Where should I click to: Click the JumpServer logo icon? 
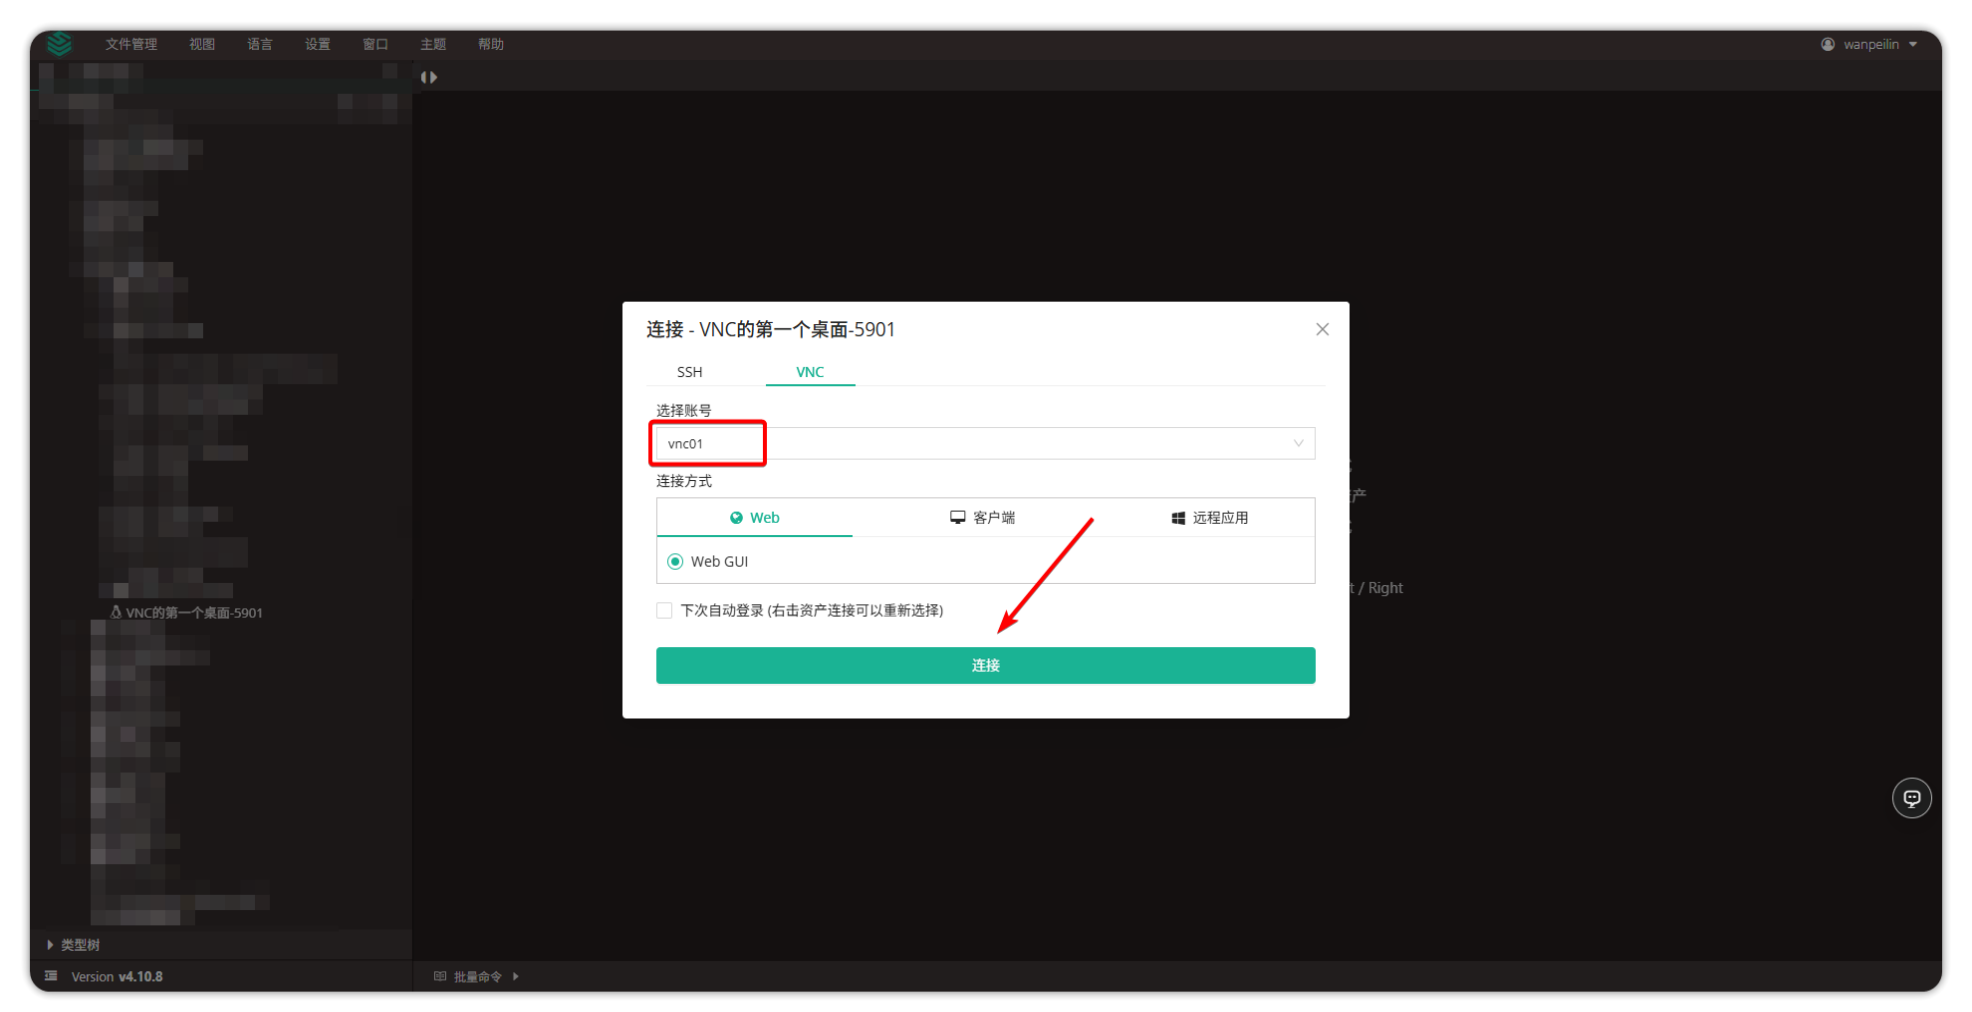click(59, 44)
